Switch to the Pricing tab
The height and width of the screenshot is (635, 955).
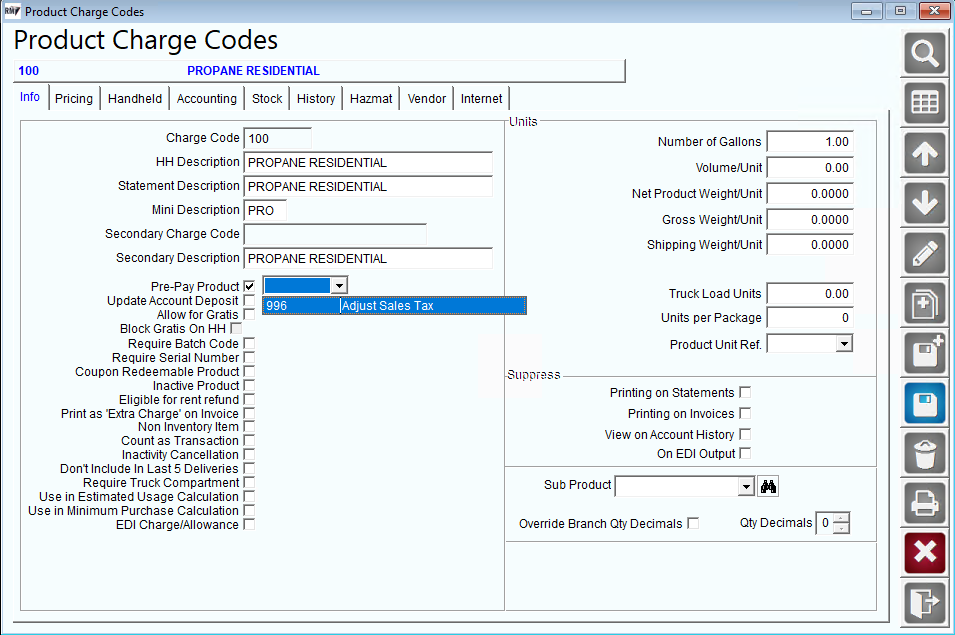(74, 99)
